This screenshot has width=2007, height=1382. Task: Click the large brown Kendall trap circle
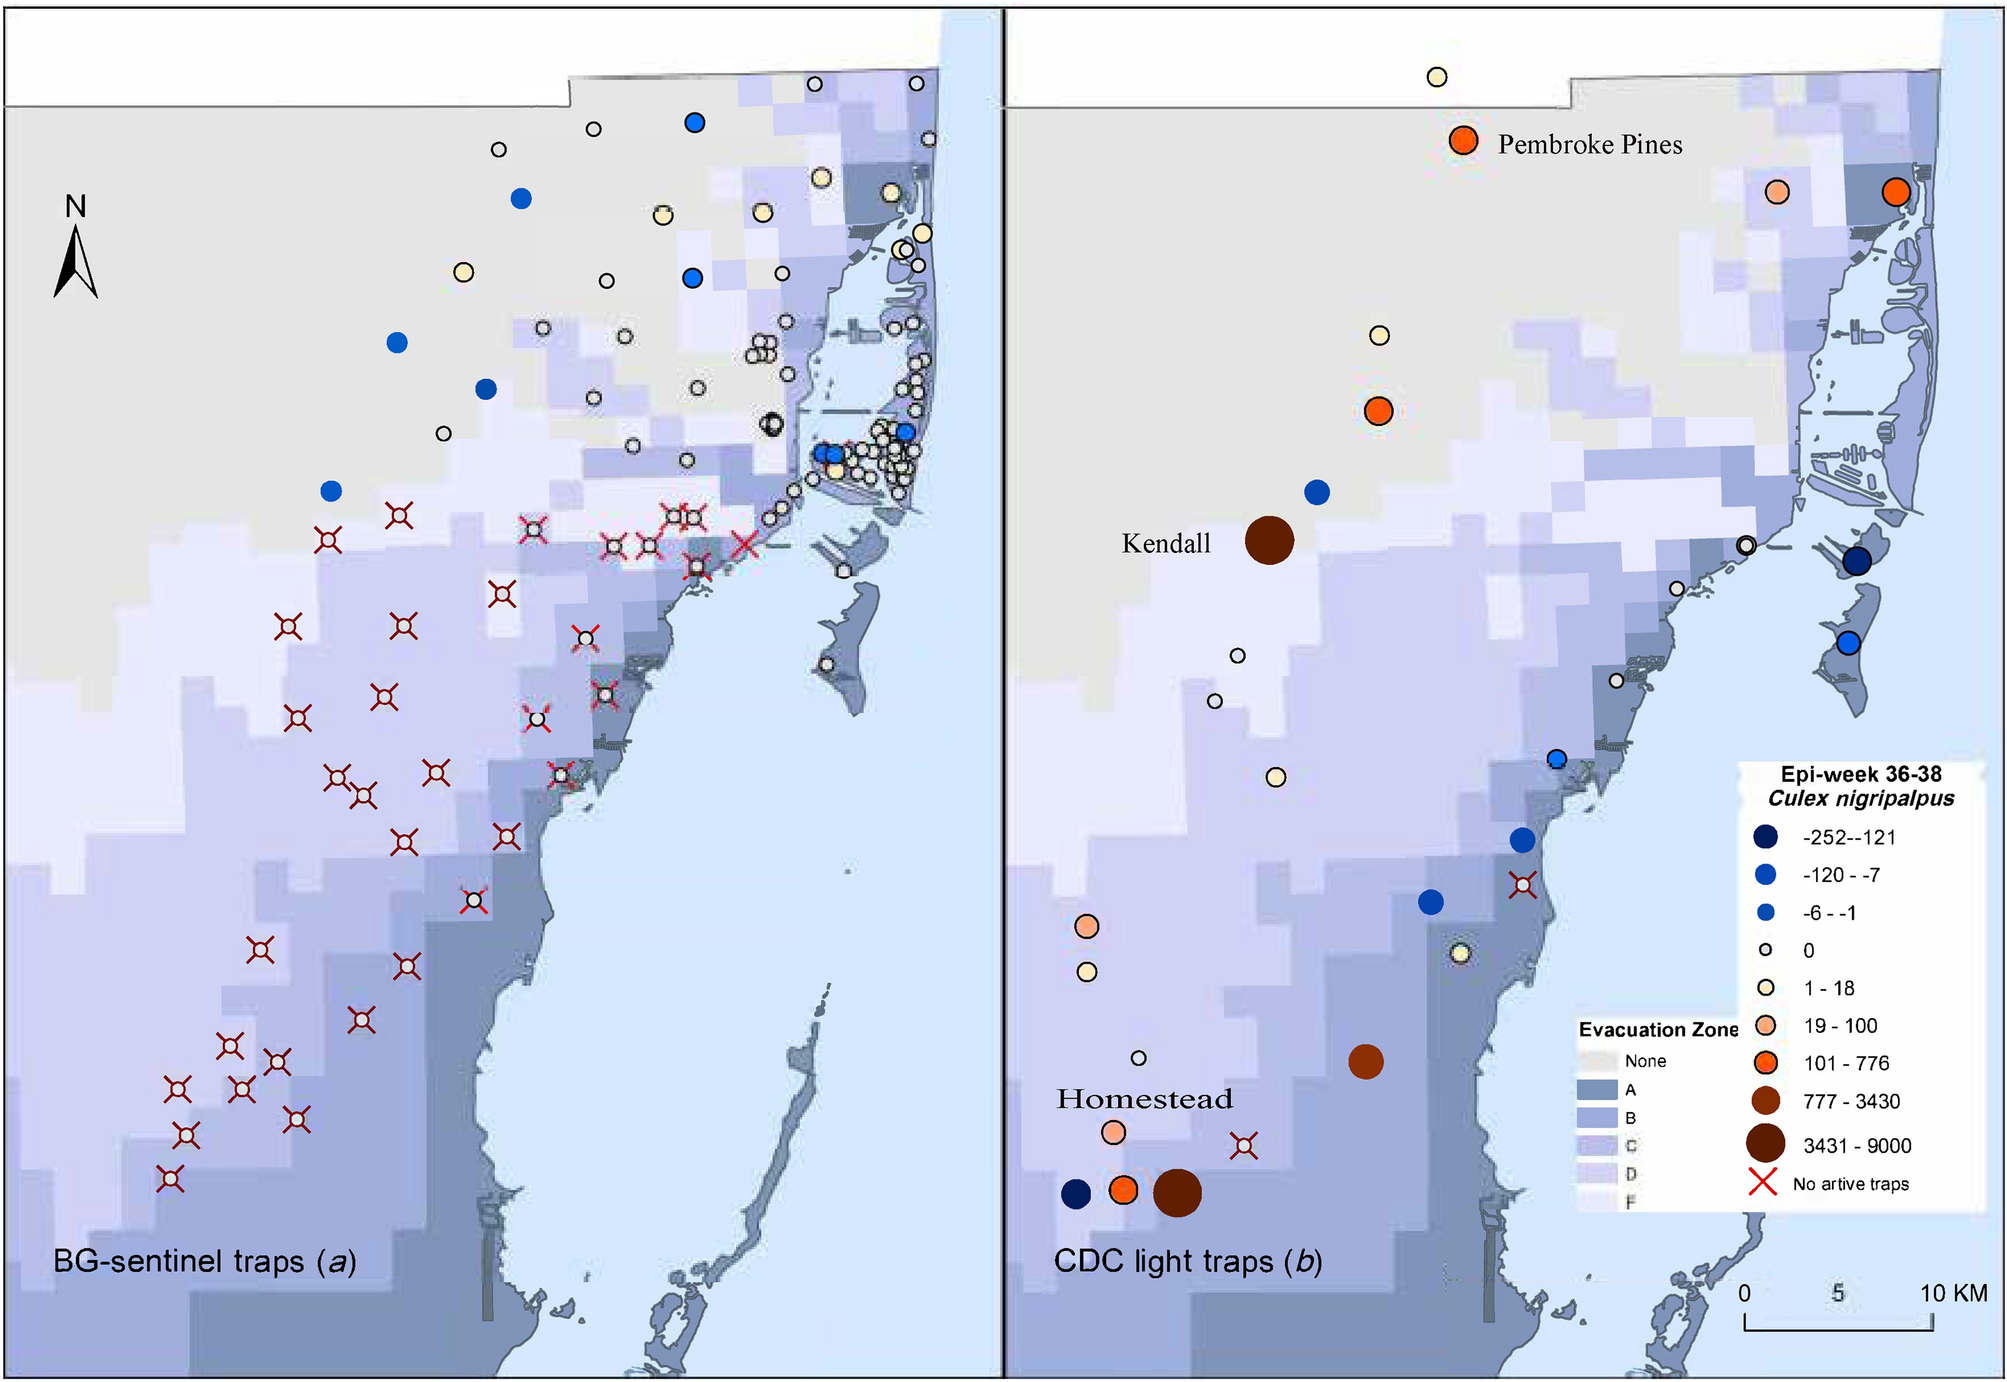coord(1269,541)
